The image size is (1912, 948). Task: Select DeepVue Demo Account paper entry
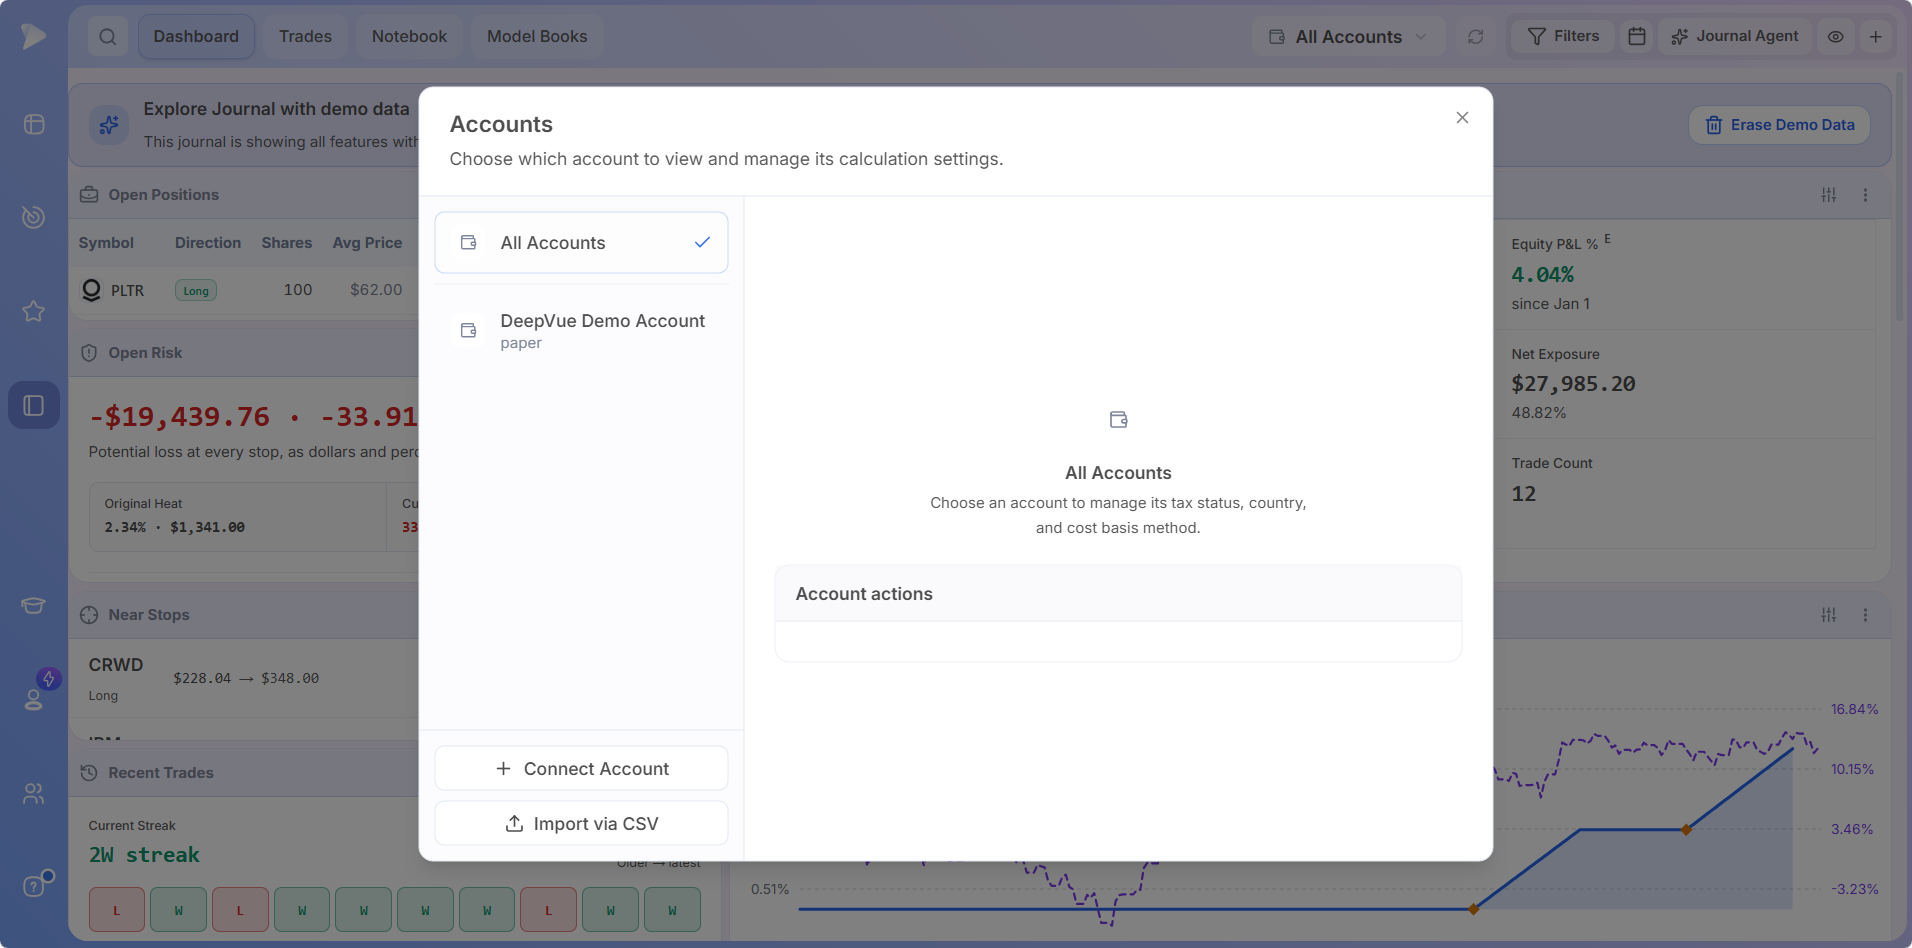tap(581, 330)
